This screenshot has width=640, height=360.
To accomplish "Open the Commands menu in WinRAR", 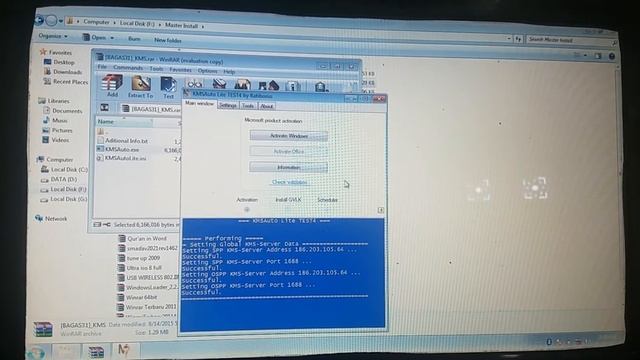I will point(128,68).
